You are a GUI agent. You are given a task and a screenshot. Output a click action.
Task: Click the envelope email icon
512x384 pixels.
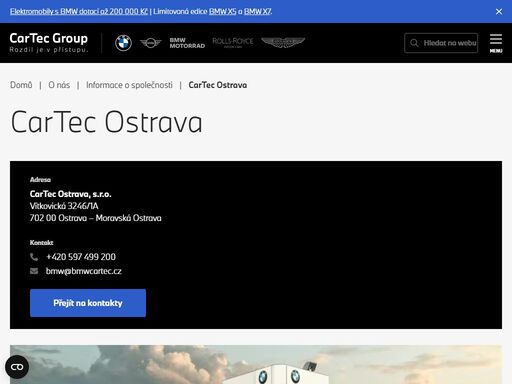click(x=34, y=271)
